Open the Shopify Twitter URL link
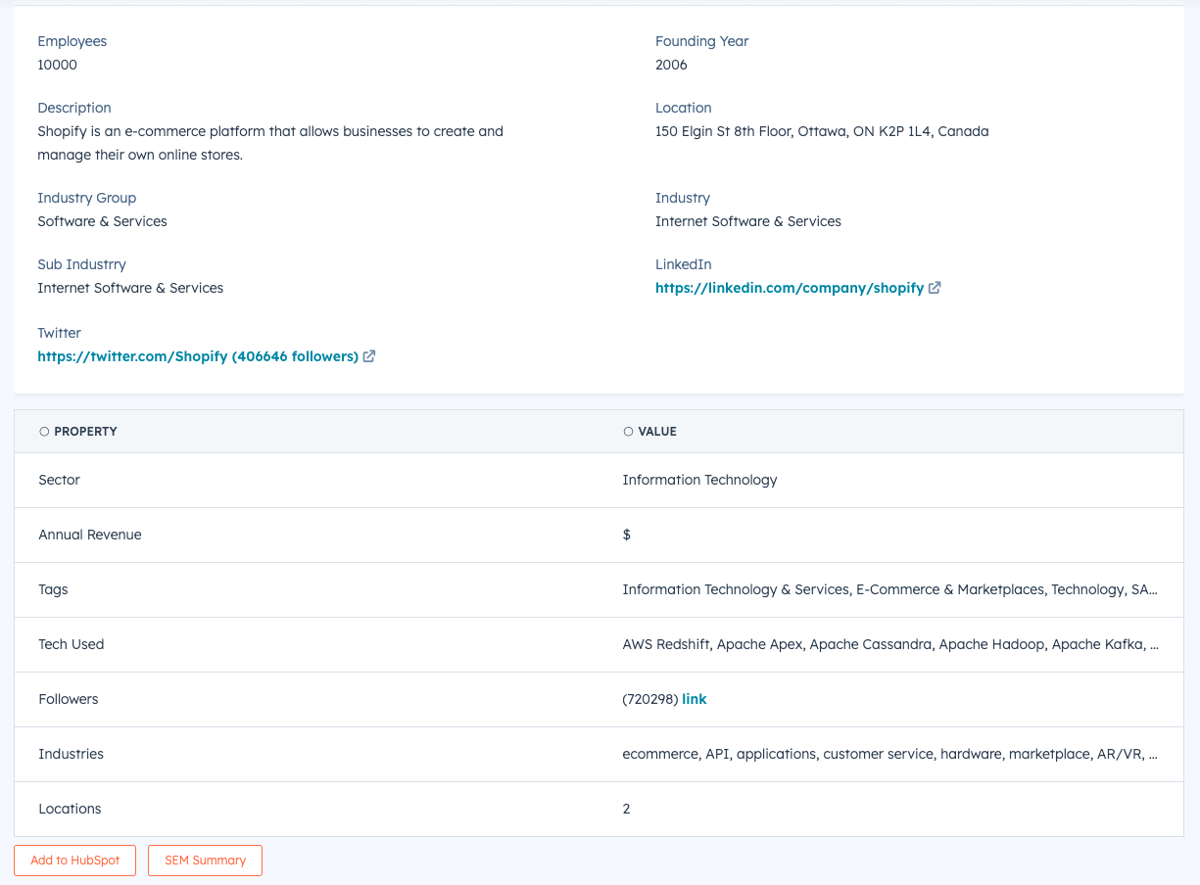1200x885 pixels. pyautogui.click(x=195, y=356)
